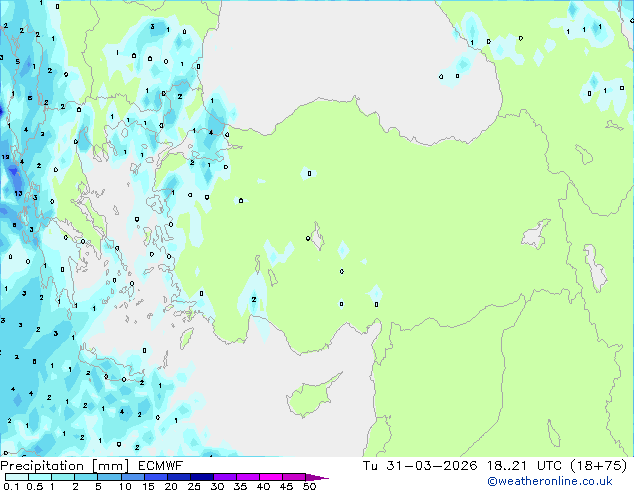Open the weatheronline.co.uk copyright link
The height and width of the screenshot is (490, 634).
coord(550,481)
